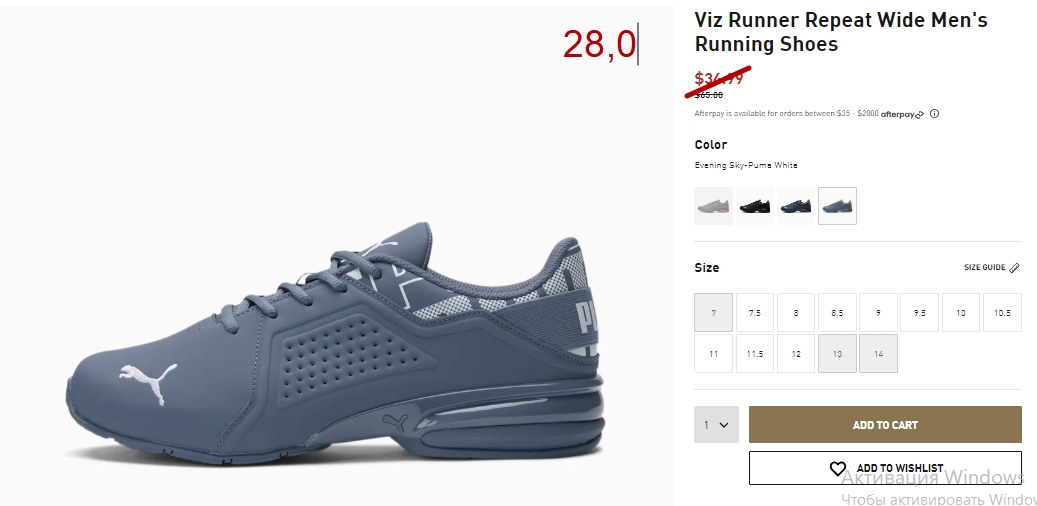Choose size 8.5

(x=837, y=313)
